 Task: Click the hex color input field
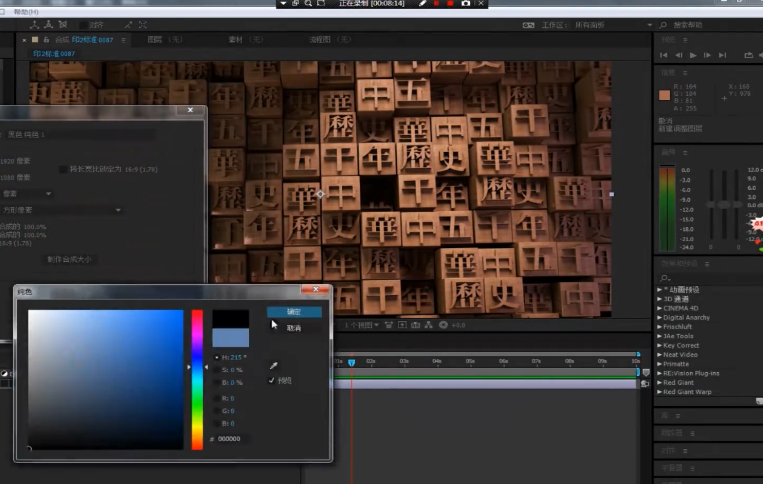[x=234, y=438]
